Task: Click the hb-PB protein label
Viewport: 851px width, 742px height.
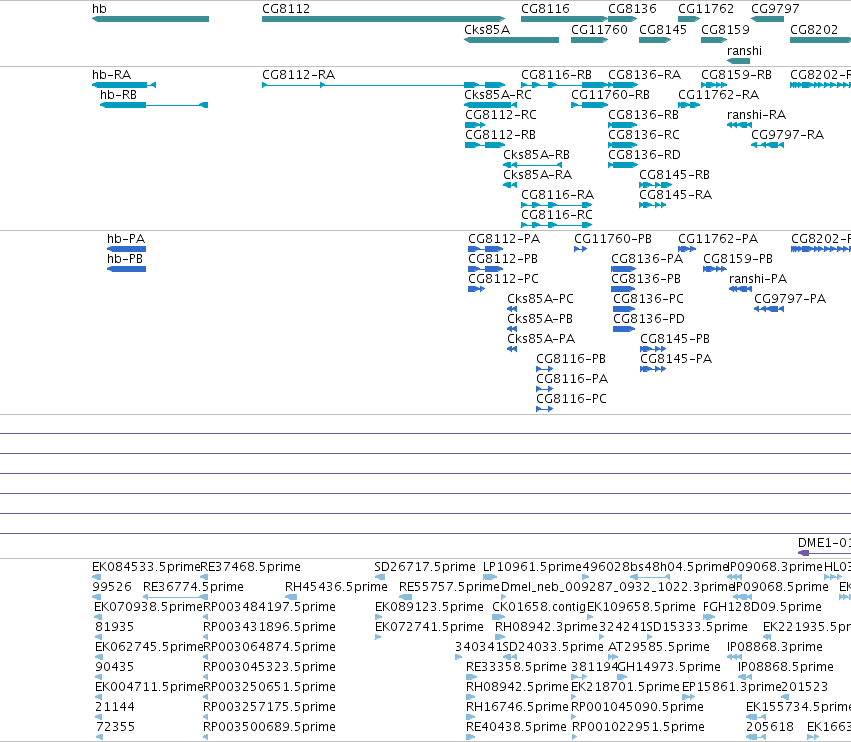Action: [x=125, y=259]
